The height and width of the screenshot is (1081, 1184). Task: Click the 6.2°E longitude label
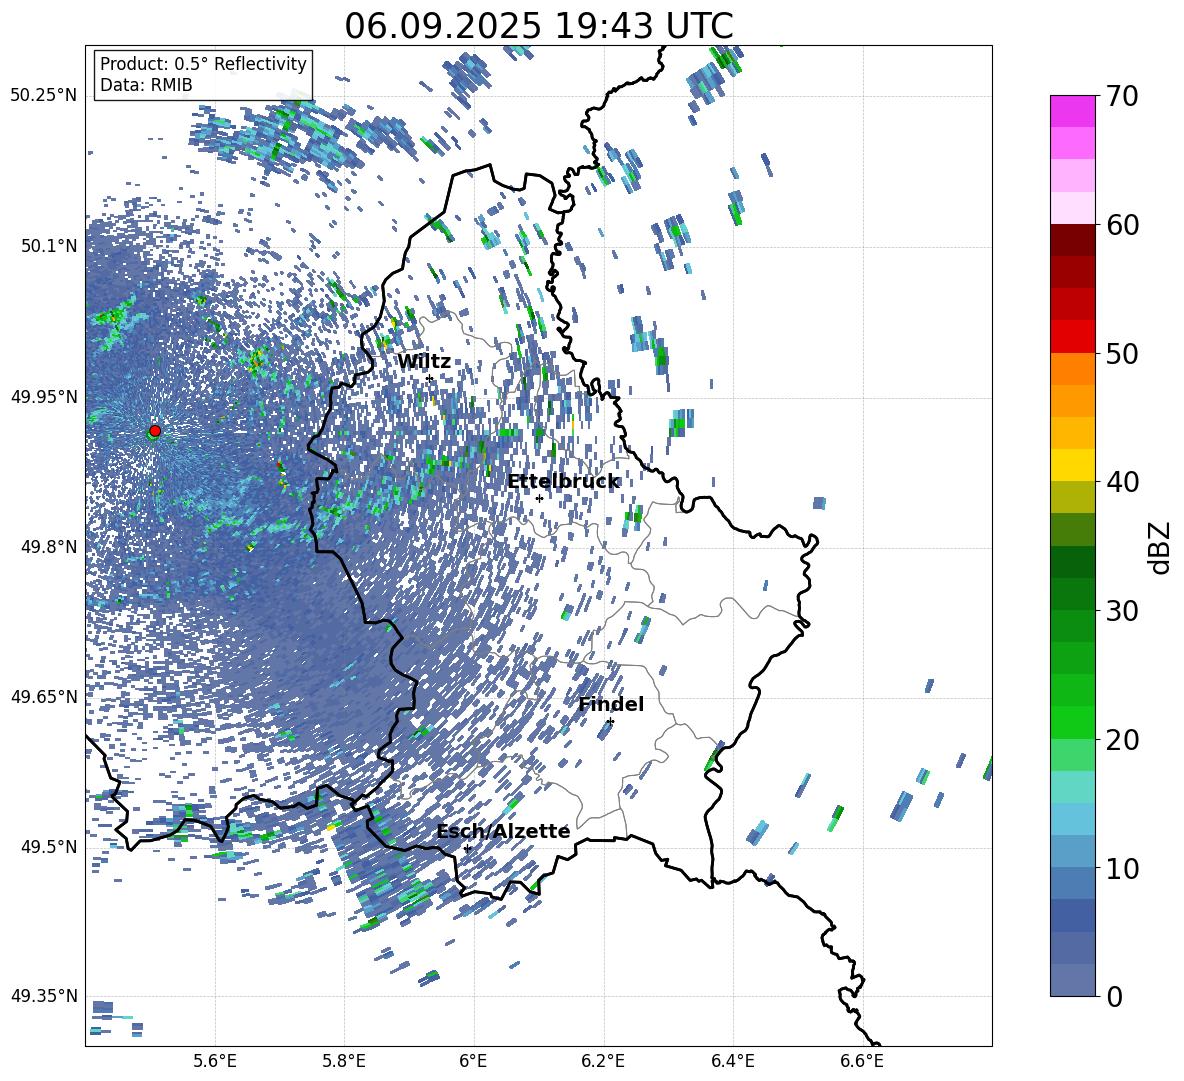click(603, 1061)
